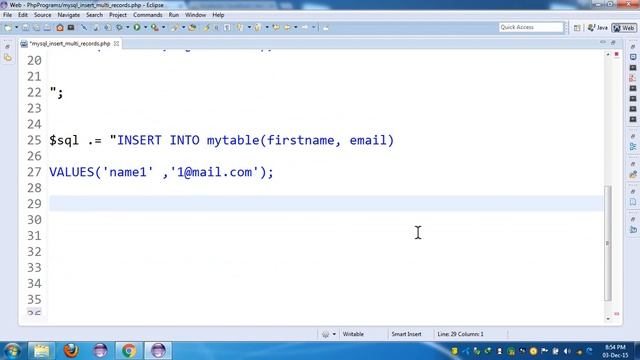The width and height of the screenshot is (640, 360).
Task: Switch to the Web perspective
Action: pyautogui.click(x=624, y=28)
